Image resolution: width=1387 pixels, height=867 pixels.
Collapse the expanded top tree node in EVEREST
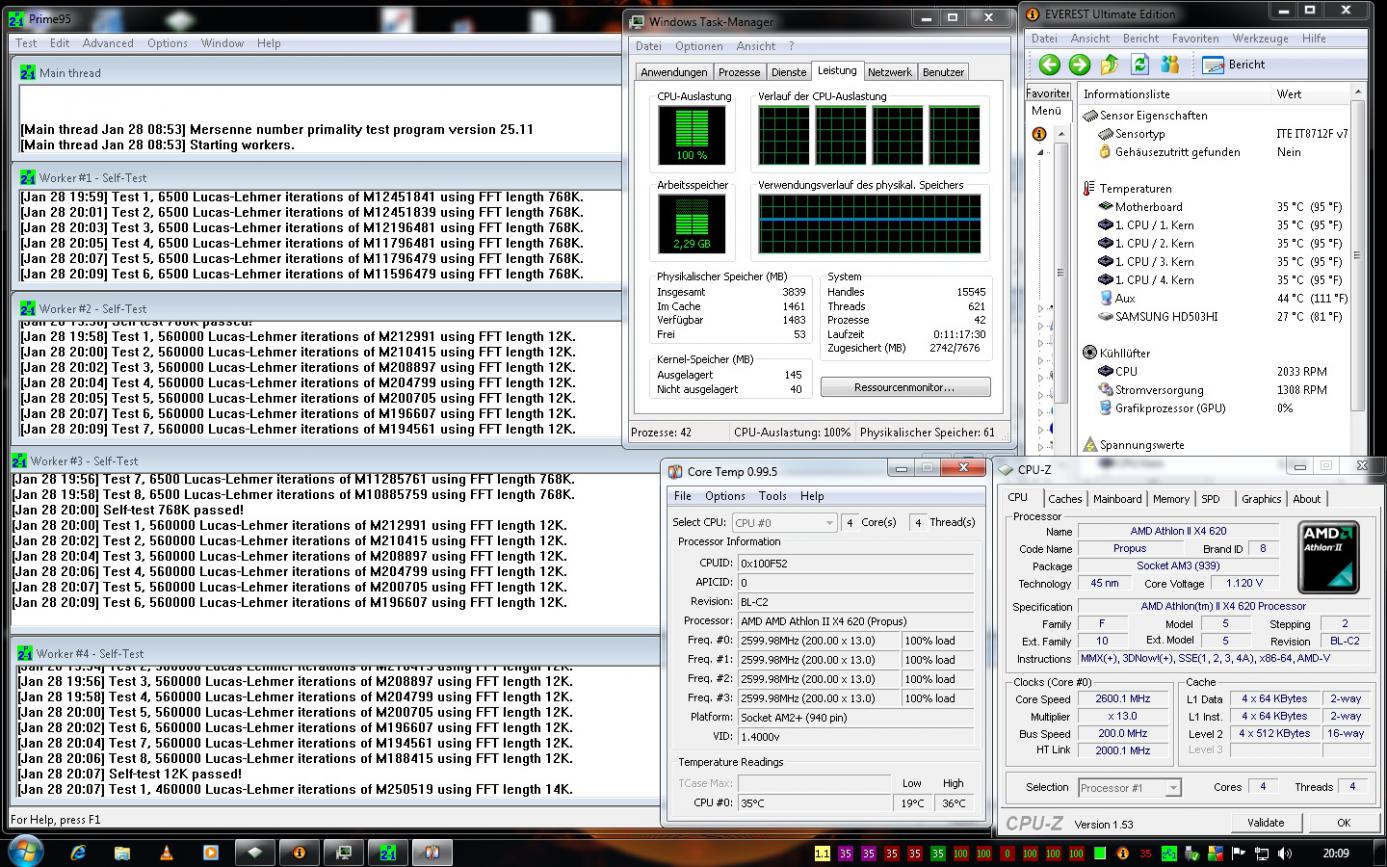click(1039, 152)
